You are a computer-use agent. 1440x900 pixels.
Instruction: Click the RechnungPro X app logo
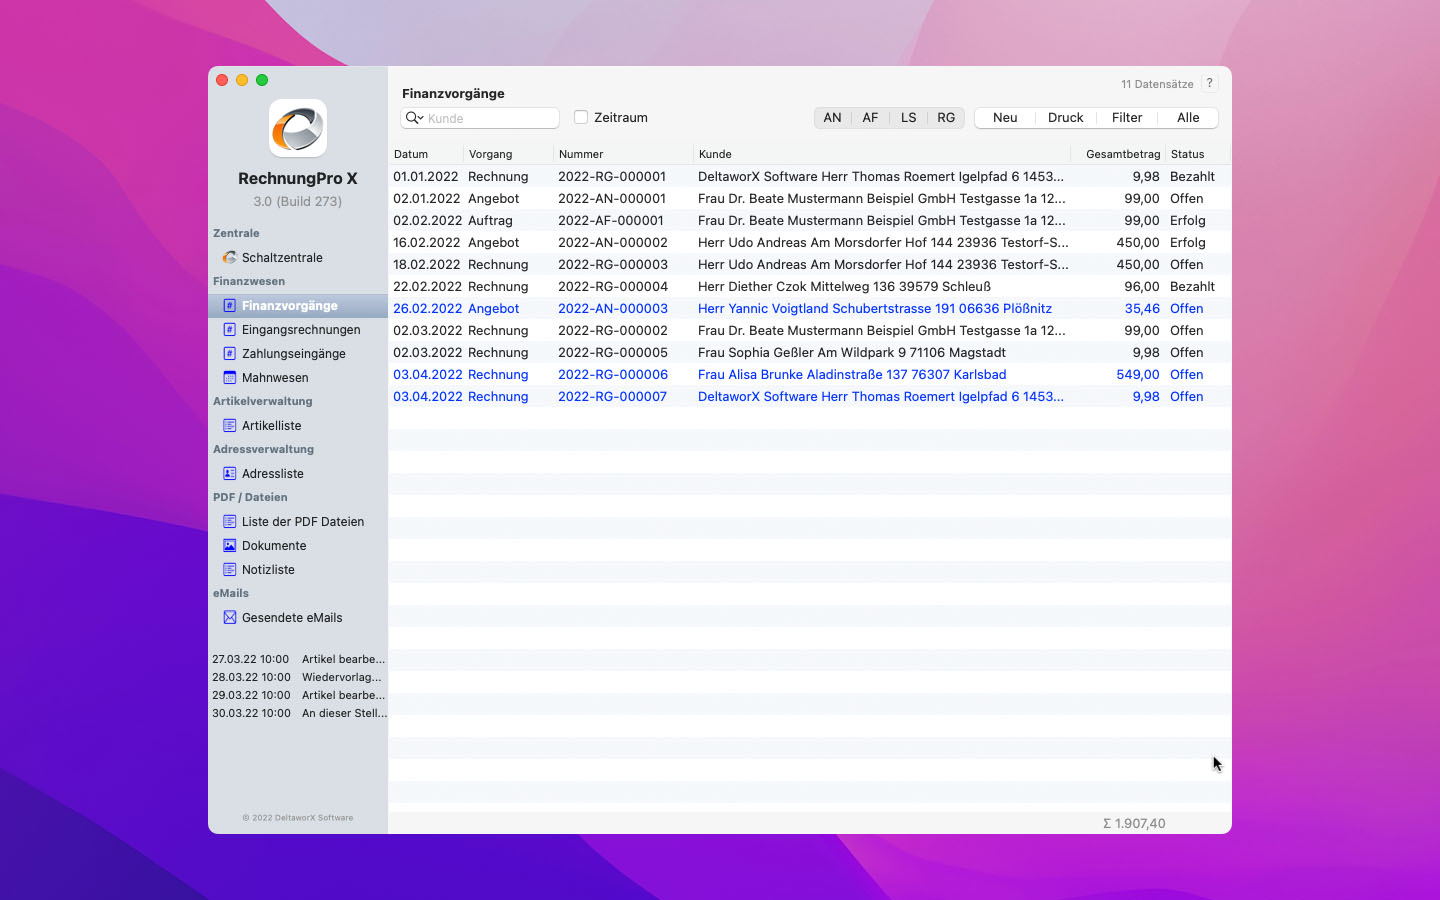pyautogui.click(x=298, y=128)
